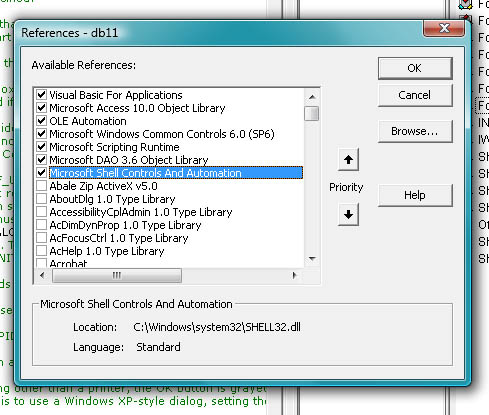Select 'Visual Basic For Applications' entry
The image size is (489, 415).
click(x=116, y=95)
